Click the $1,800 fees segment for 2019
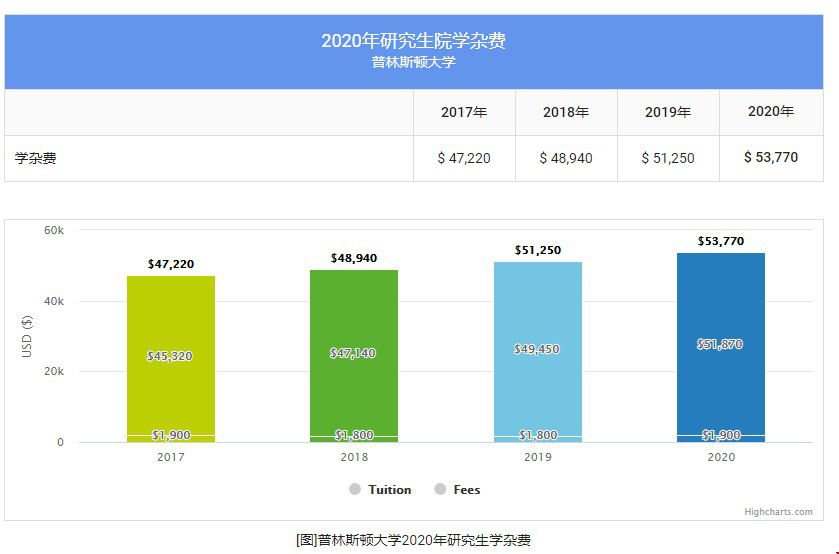 [537, 439]
